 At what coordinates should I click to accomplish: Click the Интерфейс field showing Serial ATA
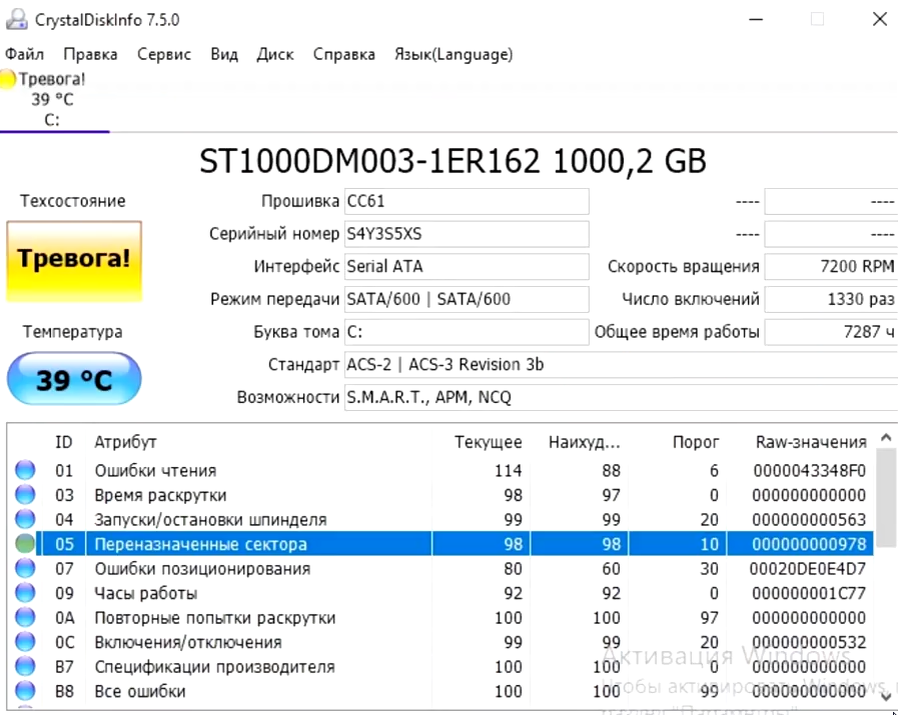pos(467,267)
